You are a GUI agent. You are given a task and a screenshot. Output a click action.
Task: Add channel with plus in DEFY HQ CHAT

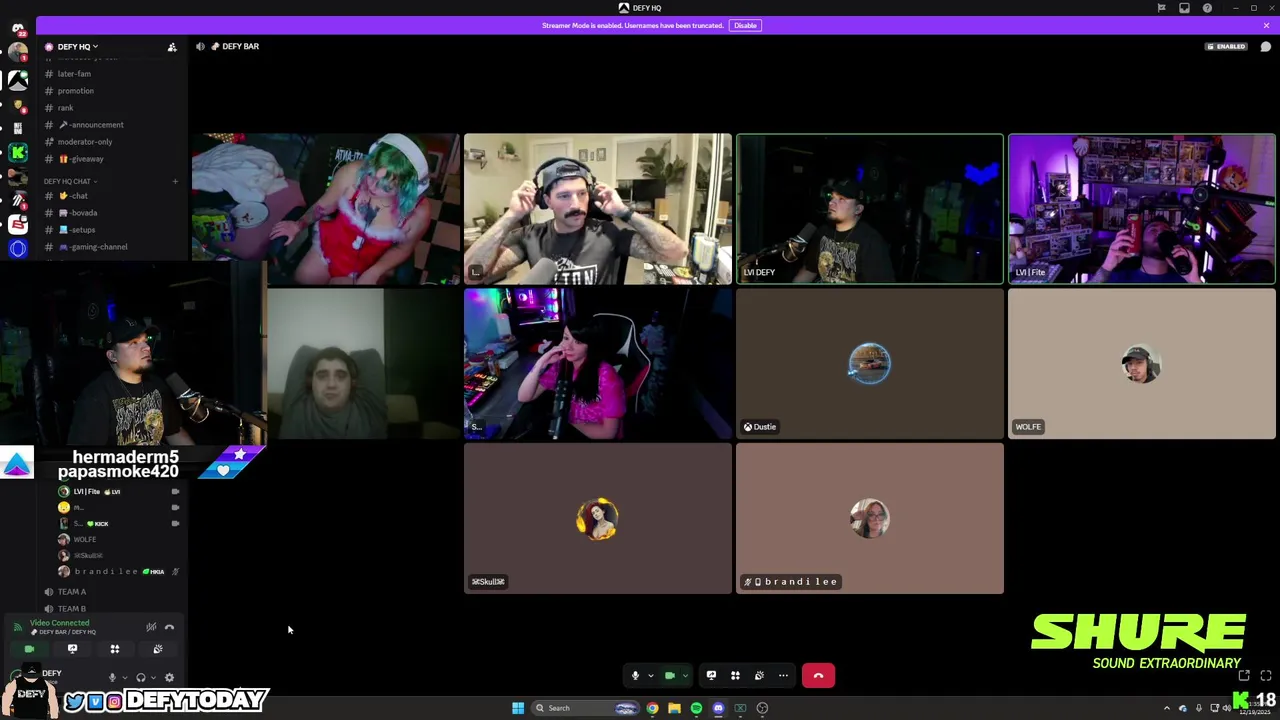(x=175, y=181)
